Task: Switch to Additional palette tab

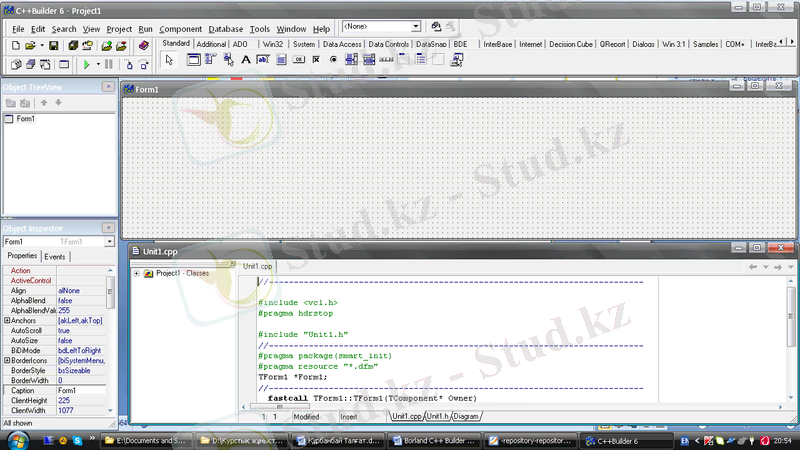Action: (x=211, y=44)
